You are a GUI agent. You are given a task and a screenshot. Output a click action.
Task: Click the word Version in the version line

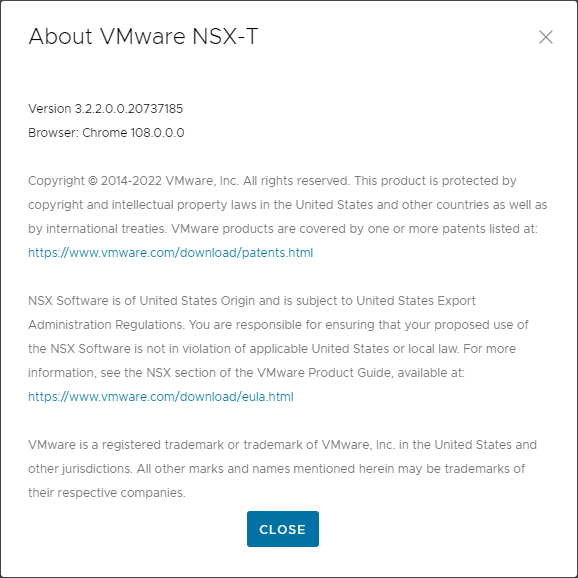[50, 109]
